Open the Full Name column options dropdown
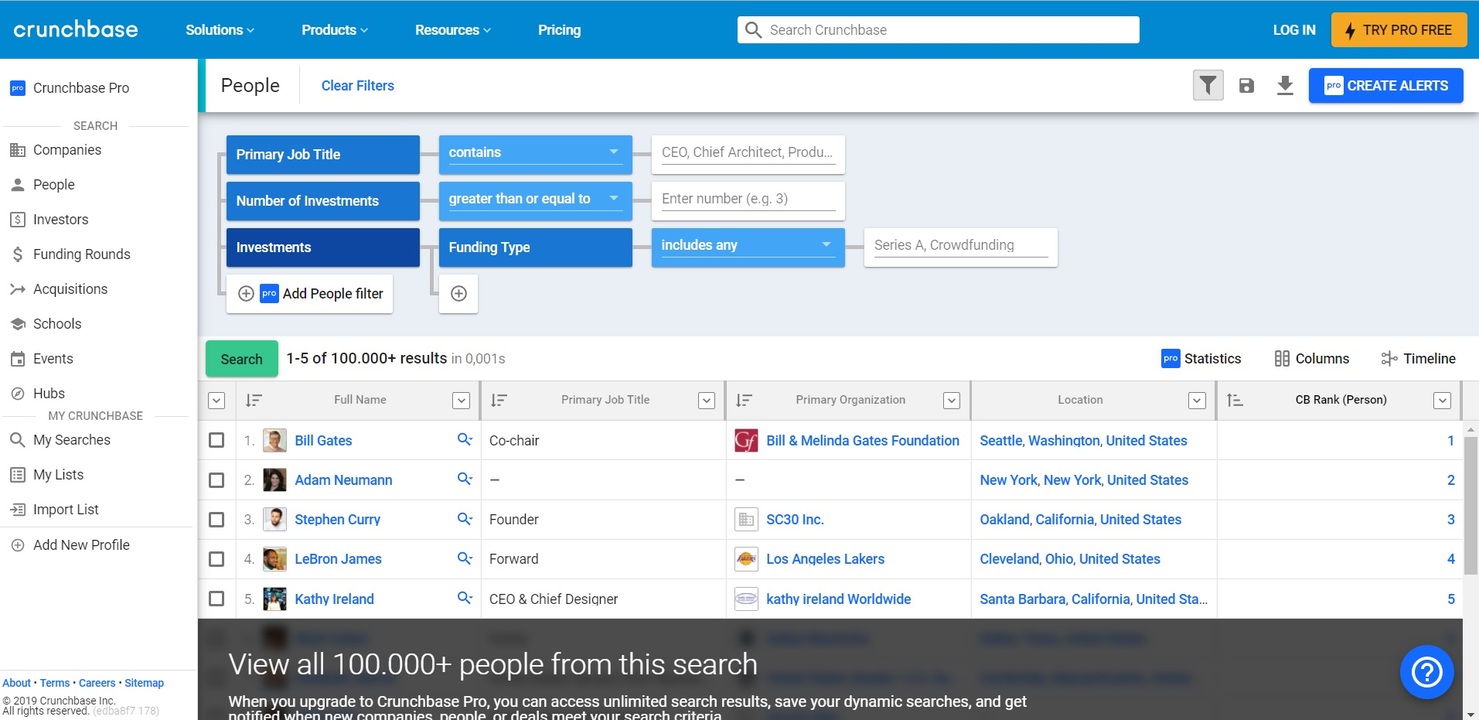Screen dimensions: 1479x720 (x=461, y=400)
